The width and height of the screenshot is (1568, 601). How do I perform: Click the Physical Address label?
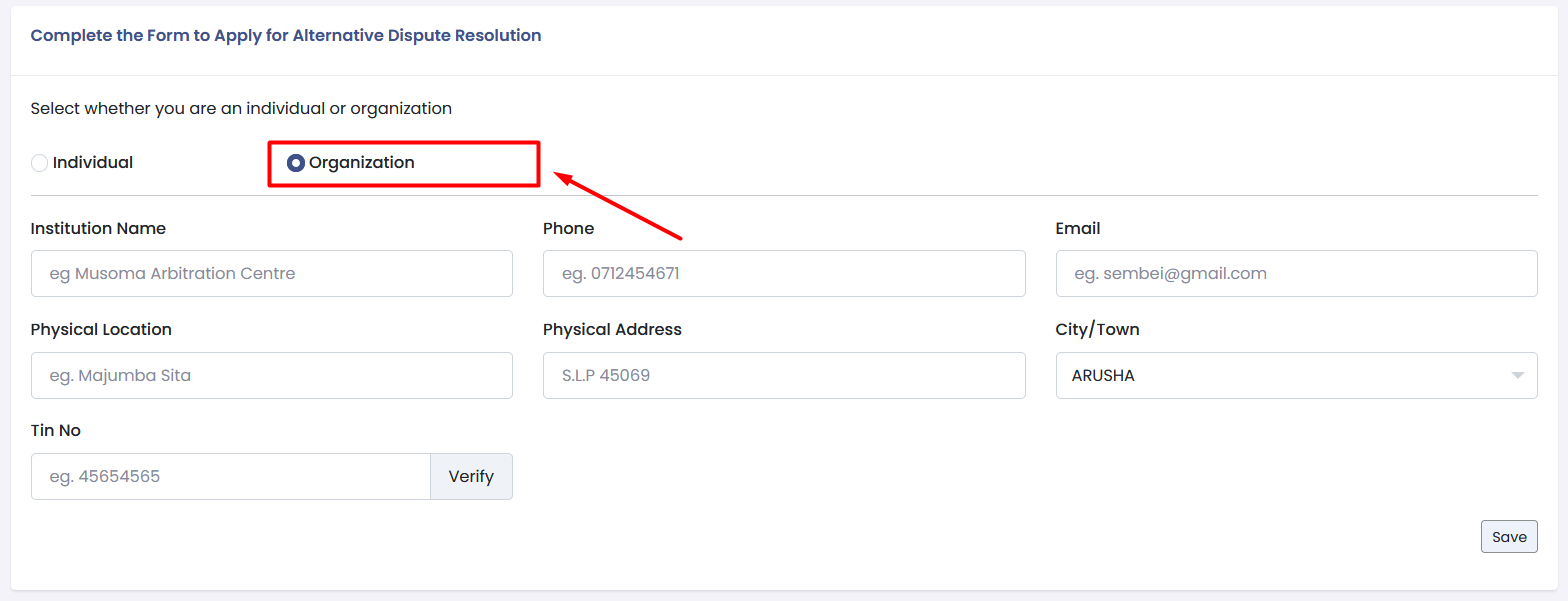(x=612, y=329)
